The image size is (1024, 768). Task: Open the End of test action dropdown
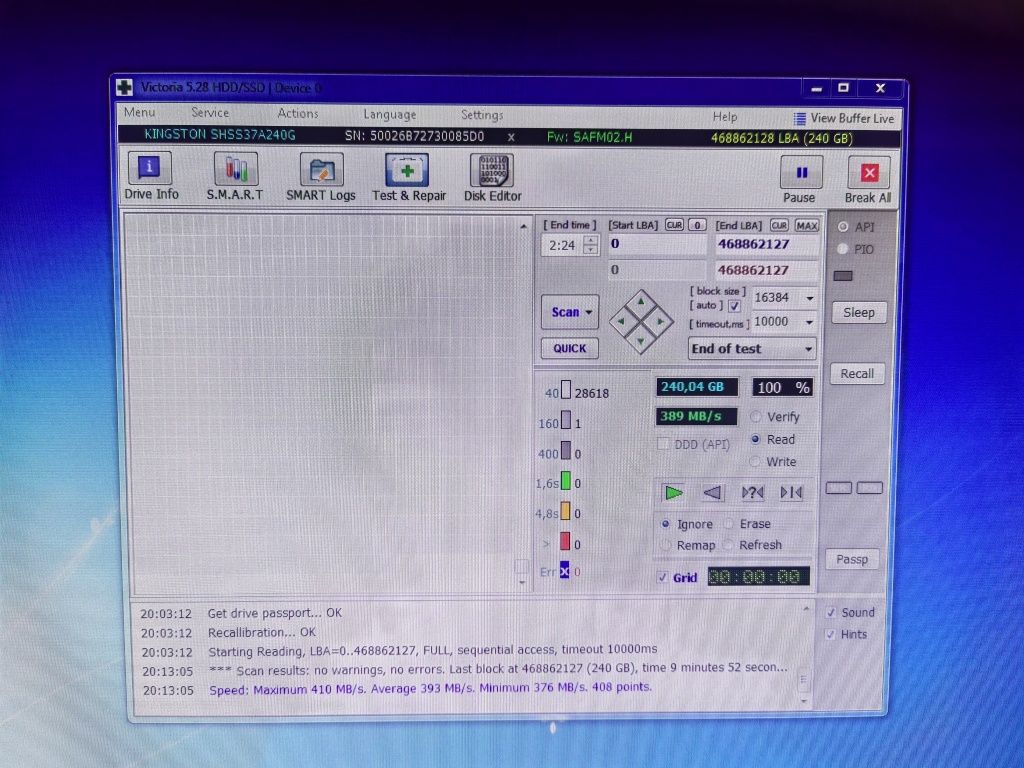click(x=752, y=349)
